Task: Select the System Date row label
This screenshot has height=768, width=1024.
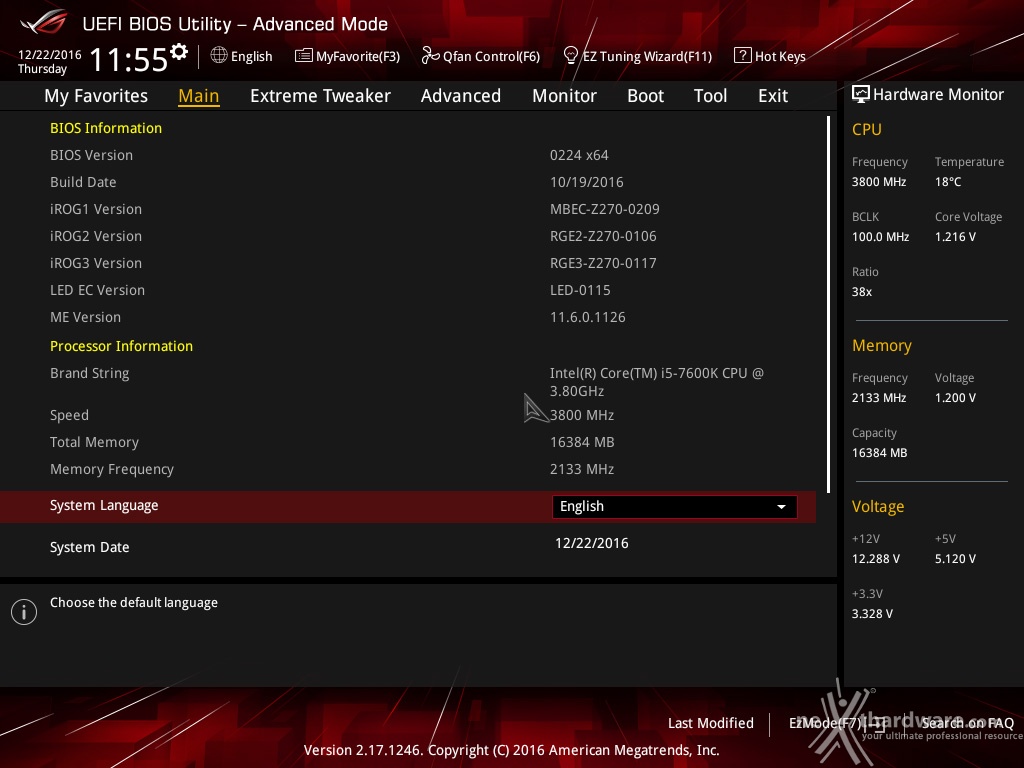Action: (x=89, y=547)
